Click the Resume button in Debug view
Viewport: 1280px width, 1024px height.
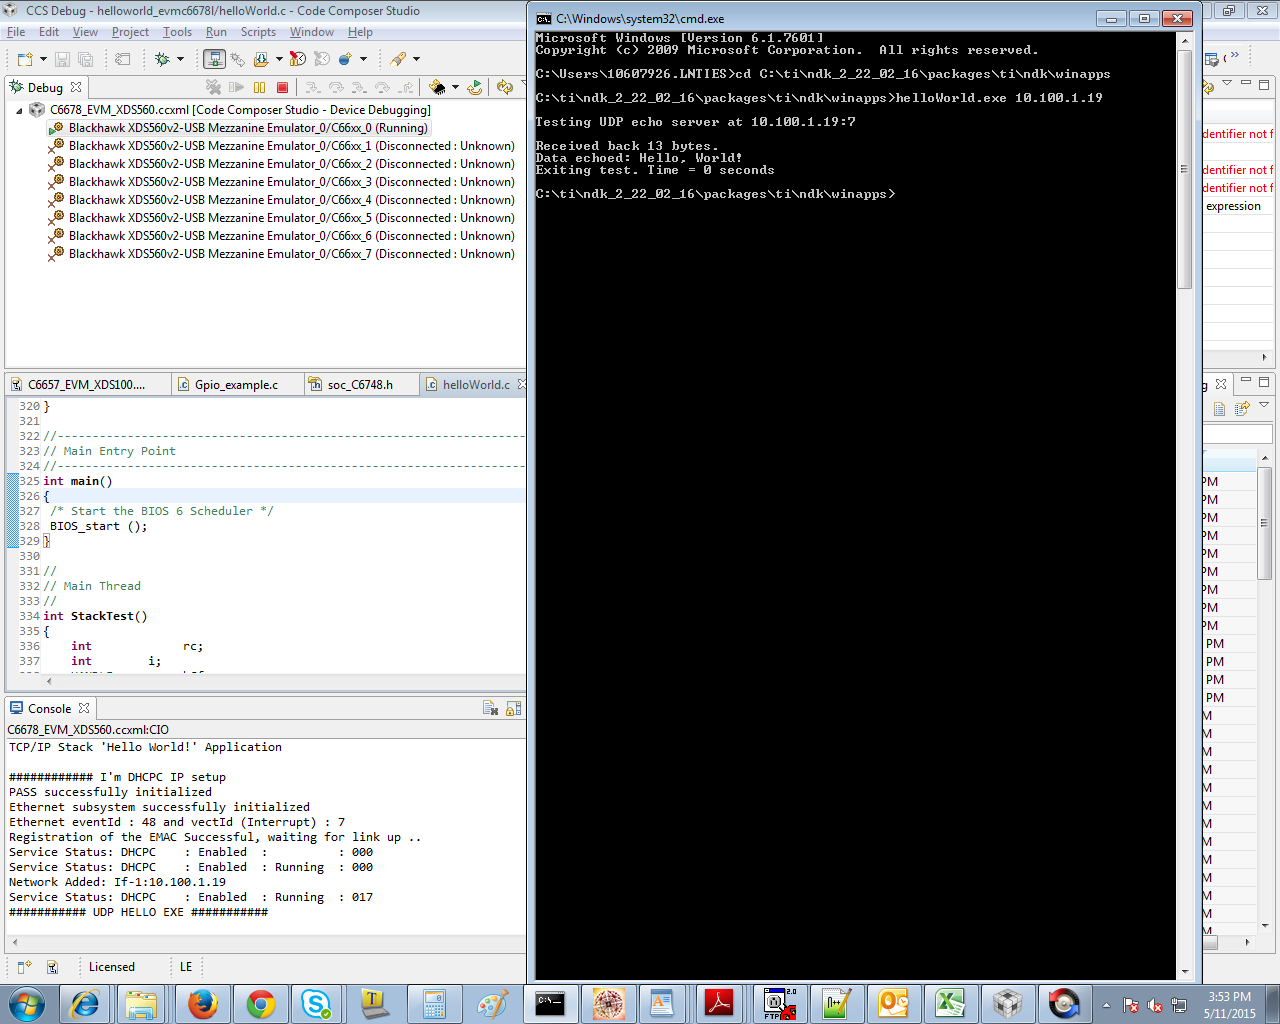(237, 88)
